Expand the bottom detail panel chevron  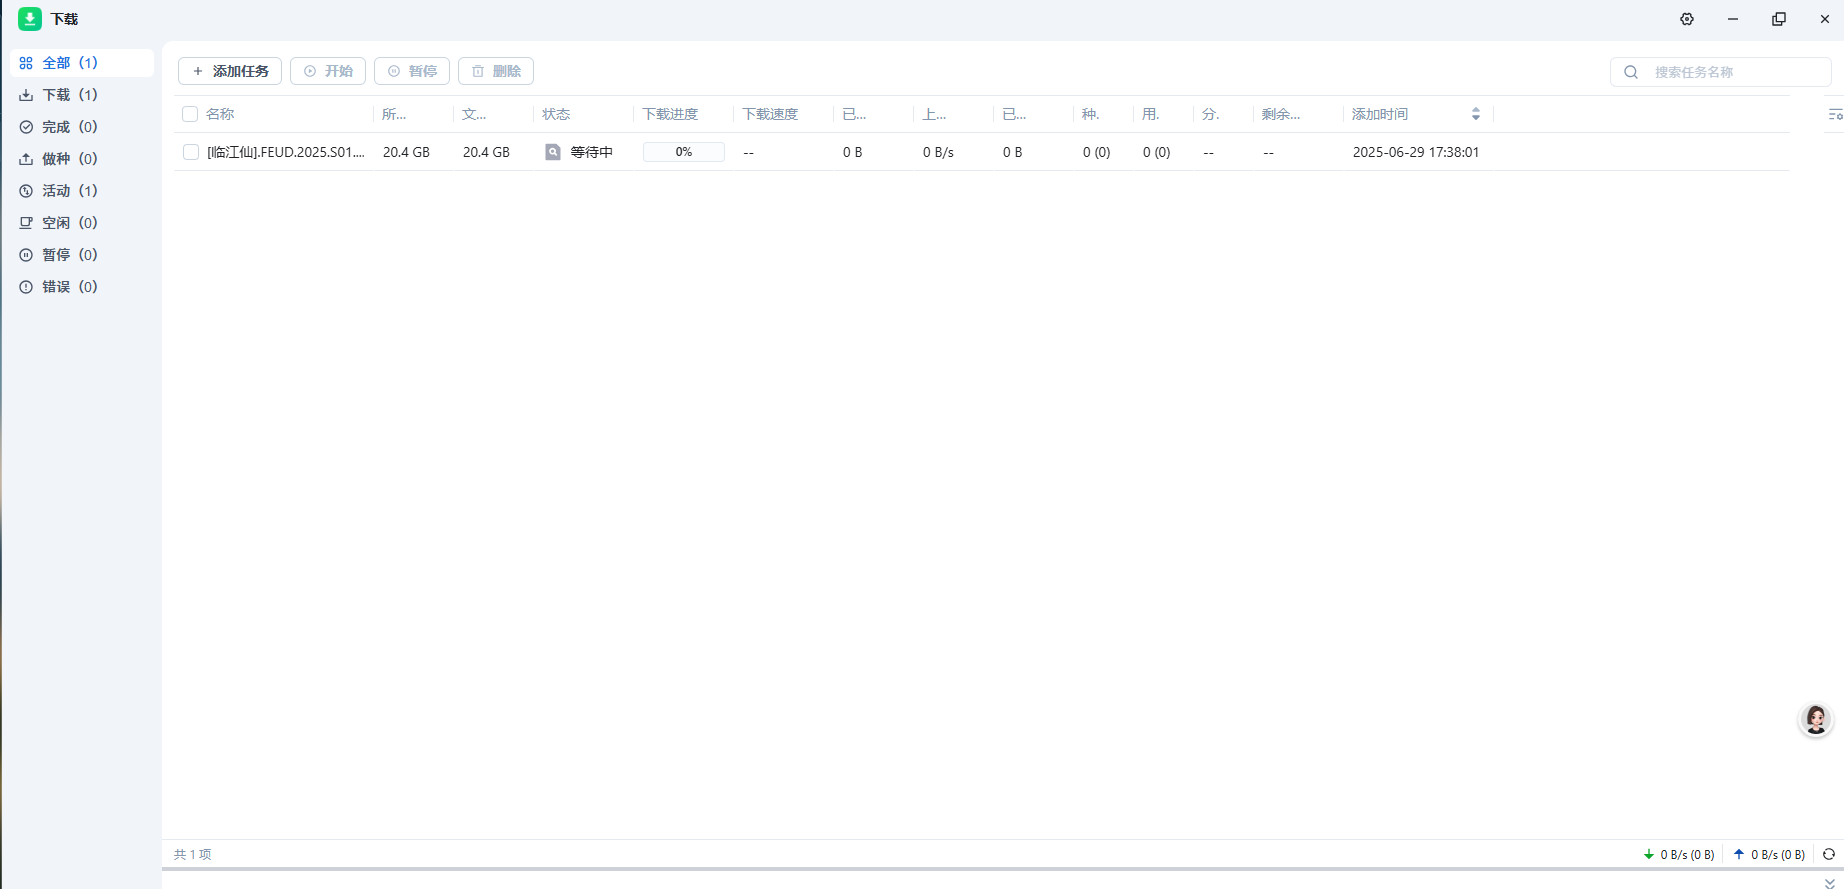tap(1830, 882)
